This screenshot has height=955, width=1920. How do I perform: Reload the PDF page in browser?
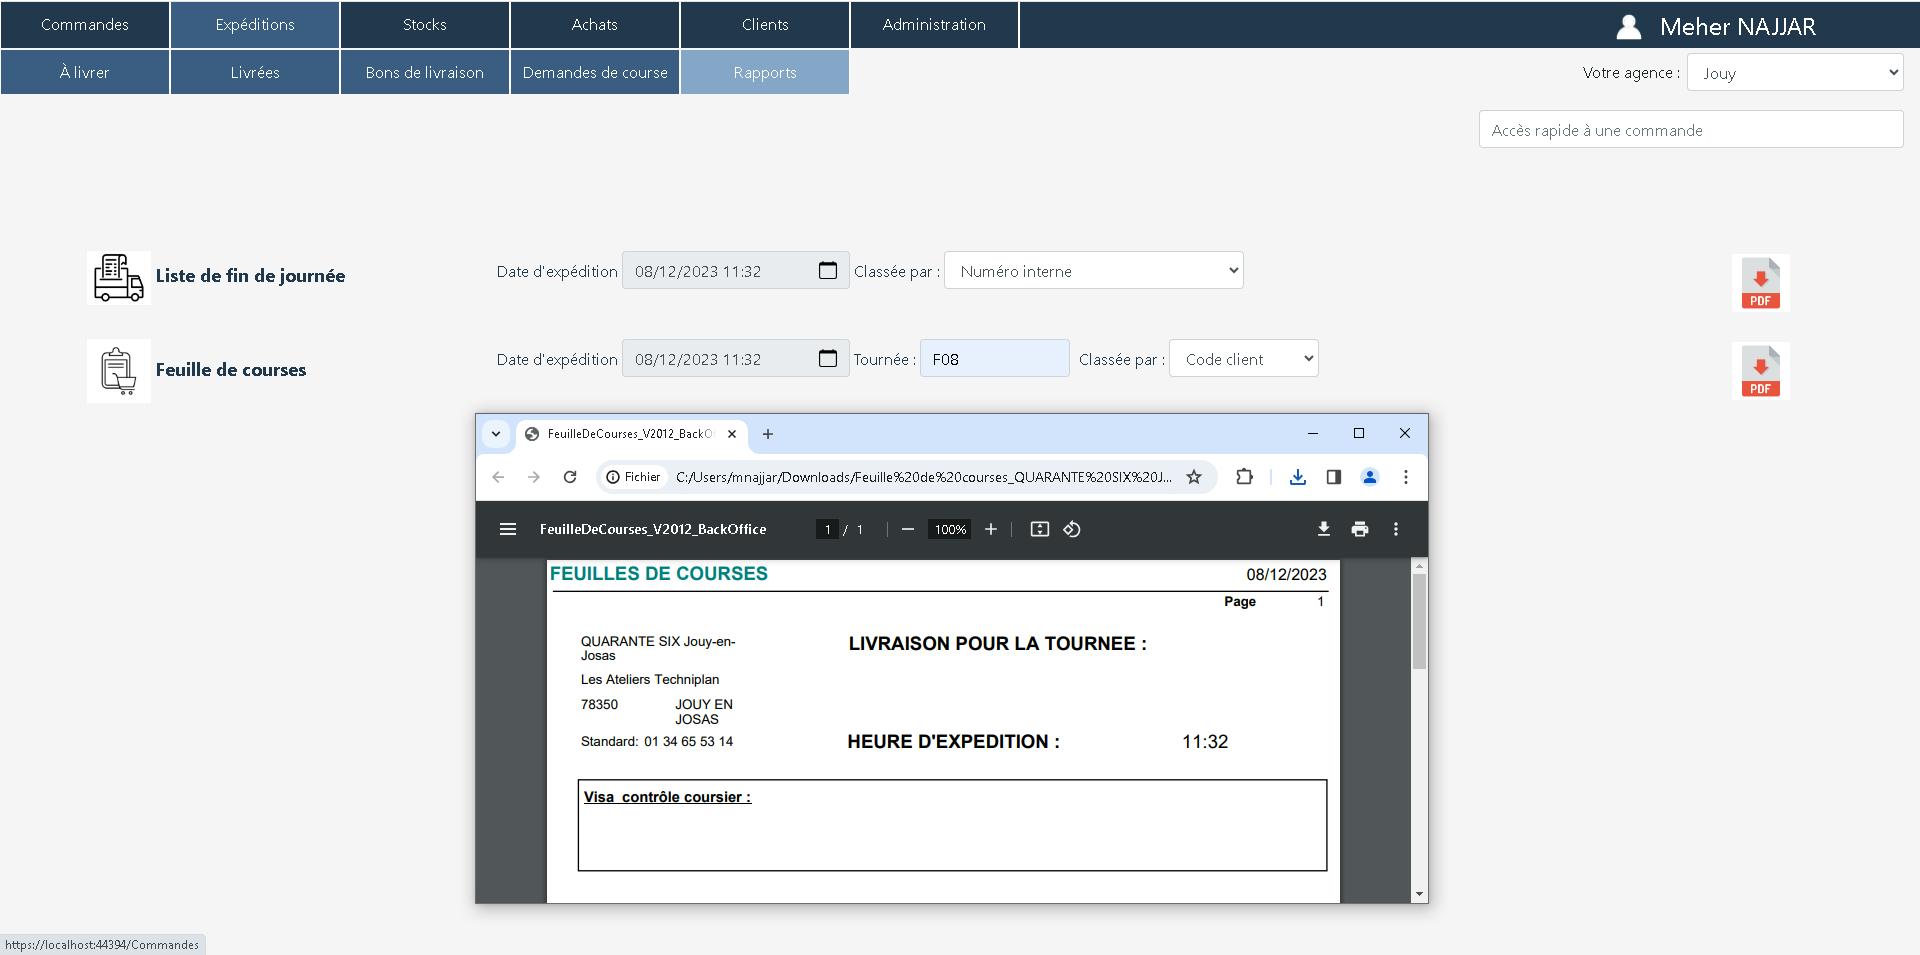570,477
